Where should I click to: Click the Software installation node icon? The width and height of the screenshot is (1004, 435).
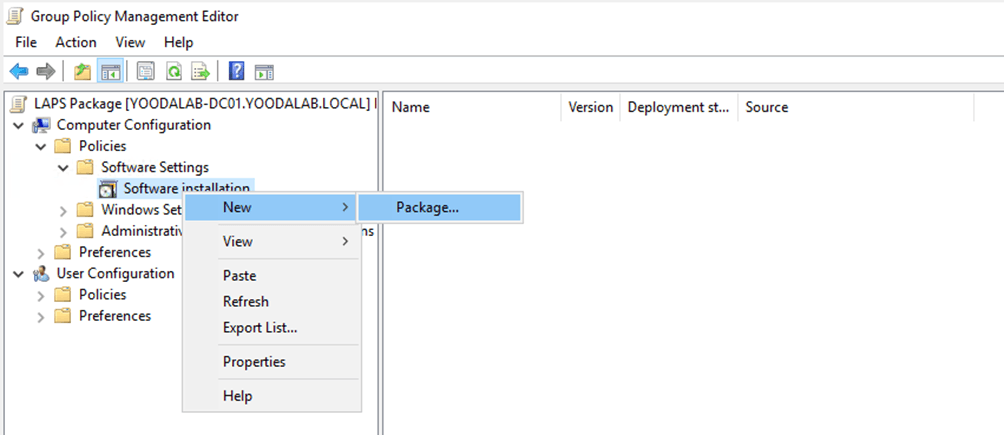[x=108, y=188]
